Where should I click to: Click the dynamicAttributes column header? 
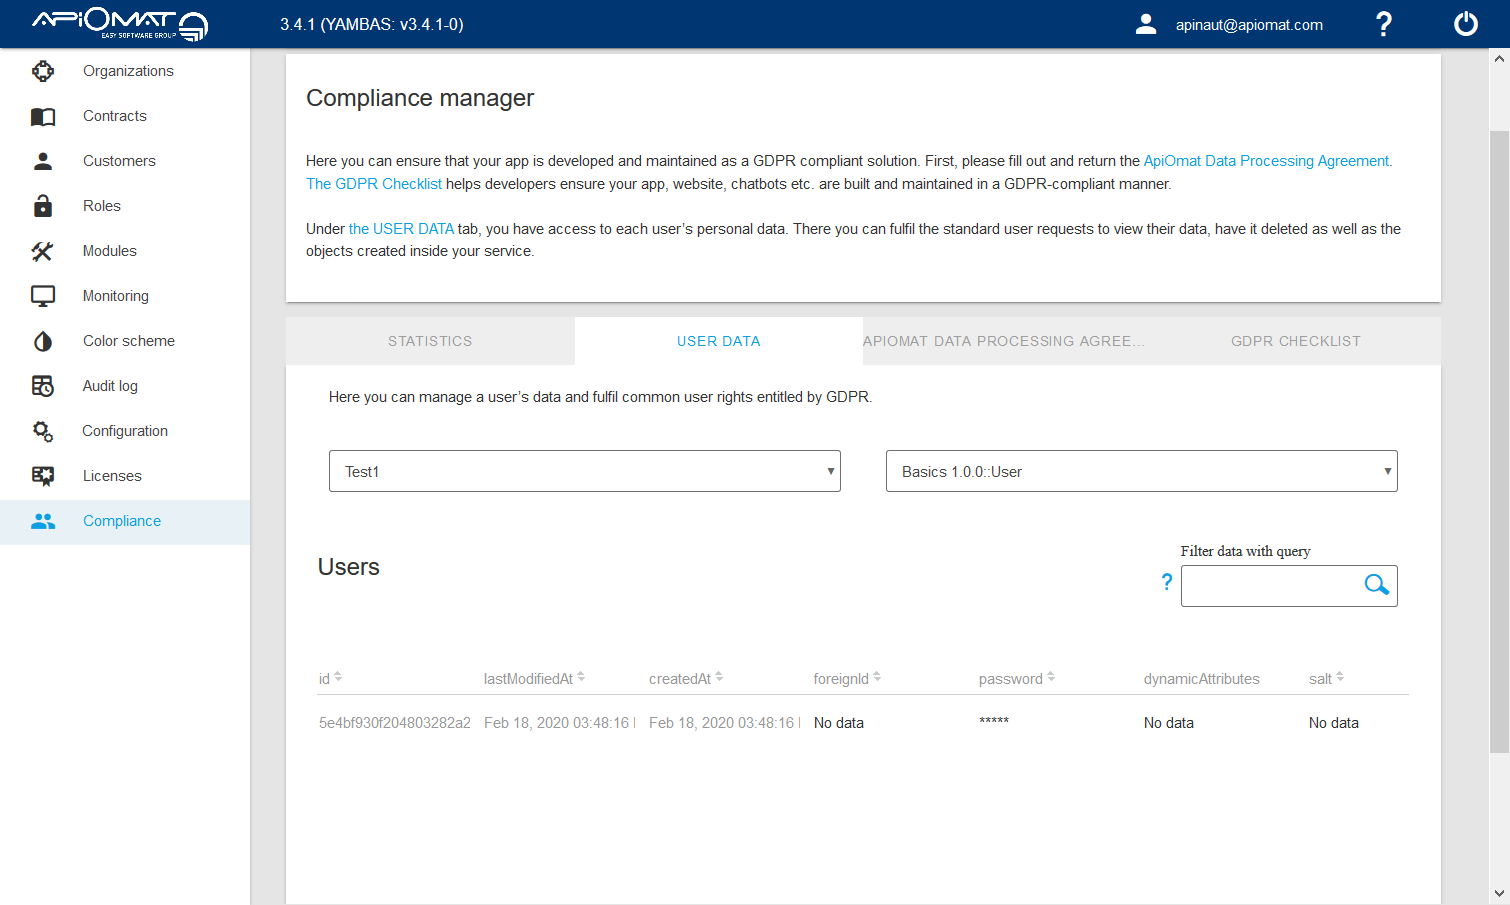coord(1202,679)
